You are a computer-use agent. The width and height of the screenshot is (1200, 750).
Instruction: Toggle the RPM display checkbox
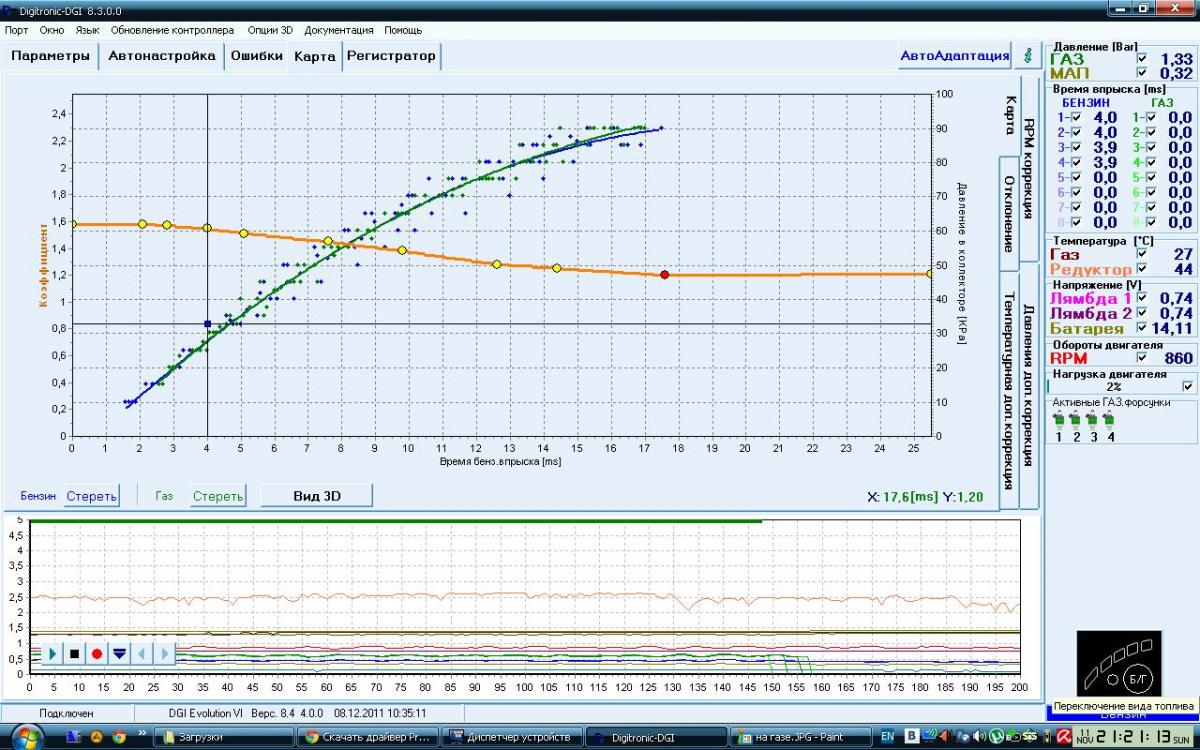pyautogui.click(x=1141, y=357)
